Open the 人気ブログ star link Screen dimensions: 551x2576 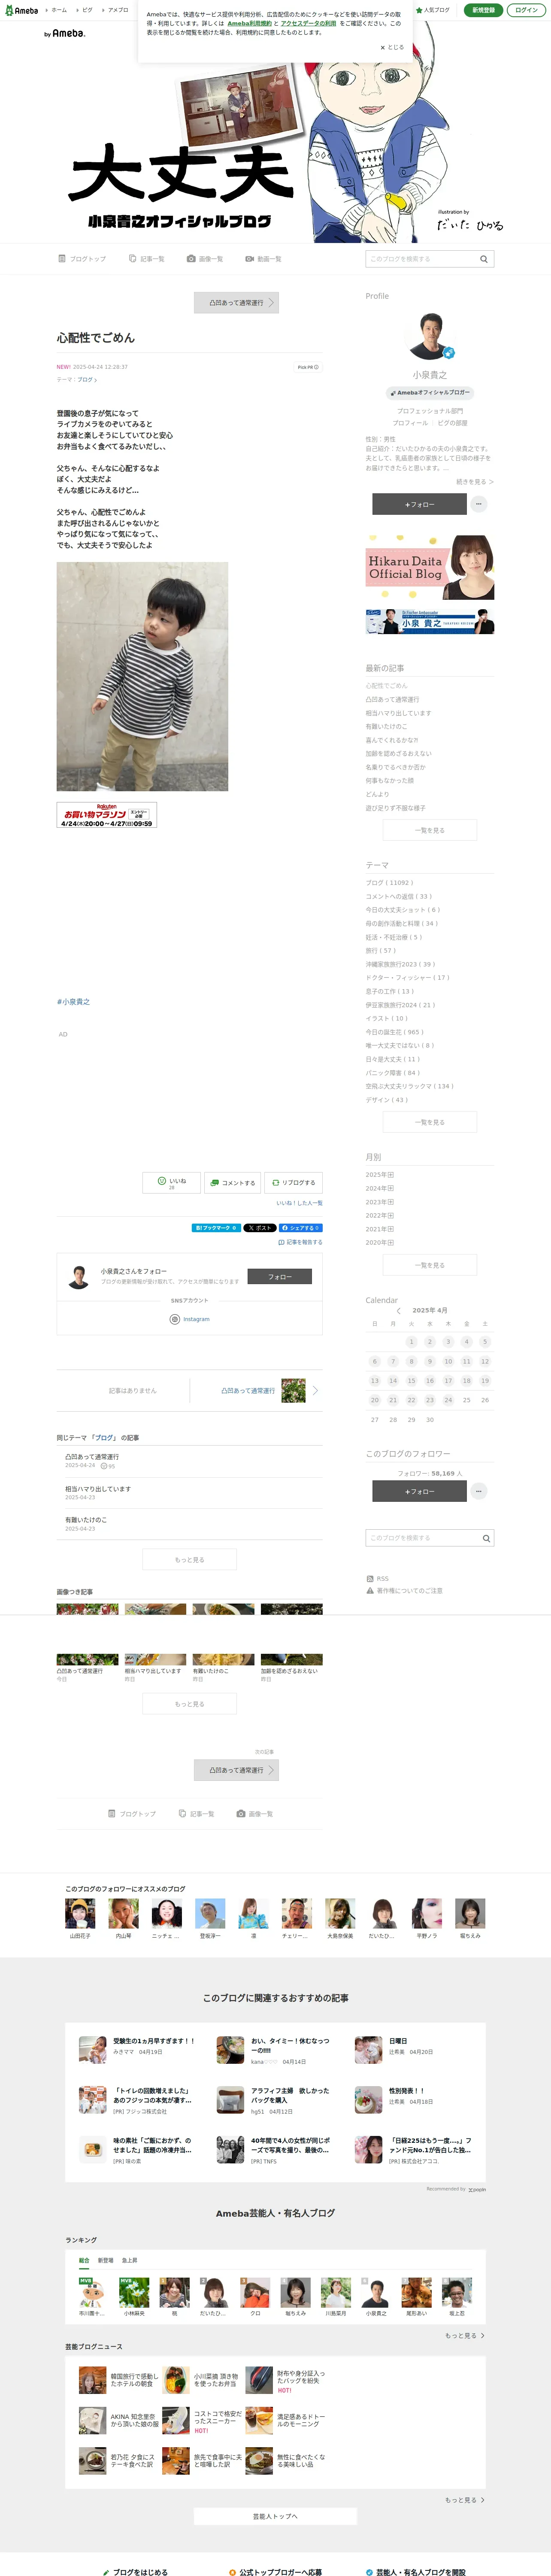click(x=433, y=10)
